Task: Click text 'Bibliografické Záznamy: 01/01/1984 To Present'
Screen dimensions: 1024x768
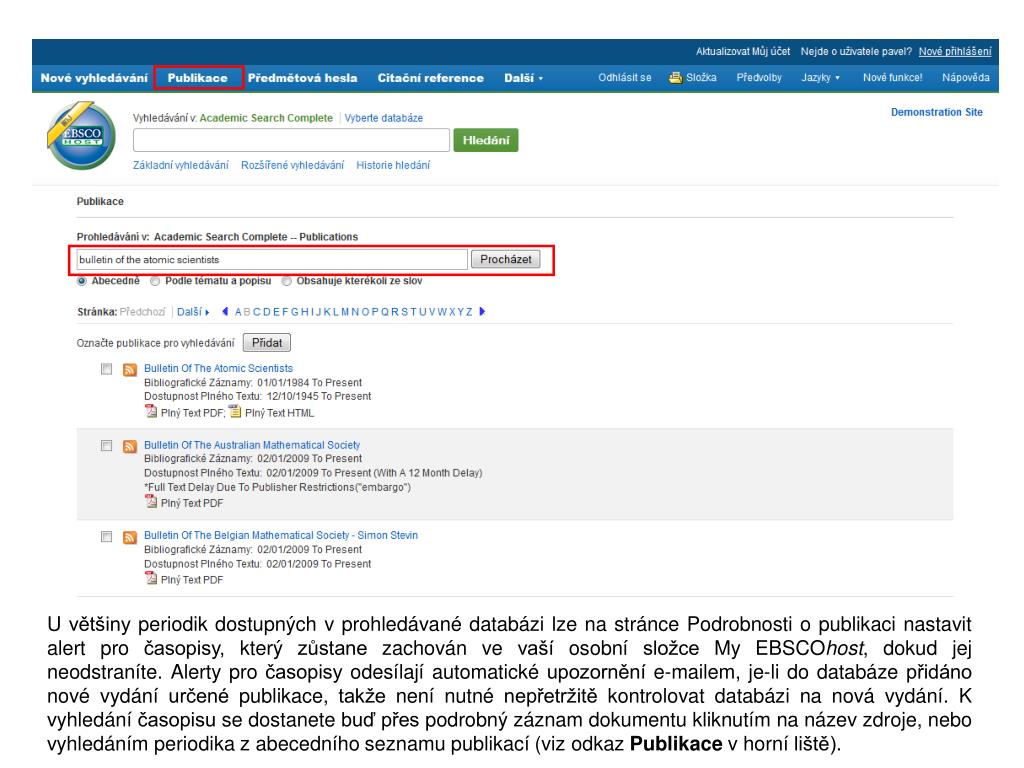Action: click(253, 383)
